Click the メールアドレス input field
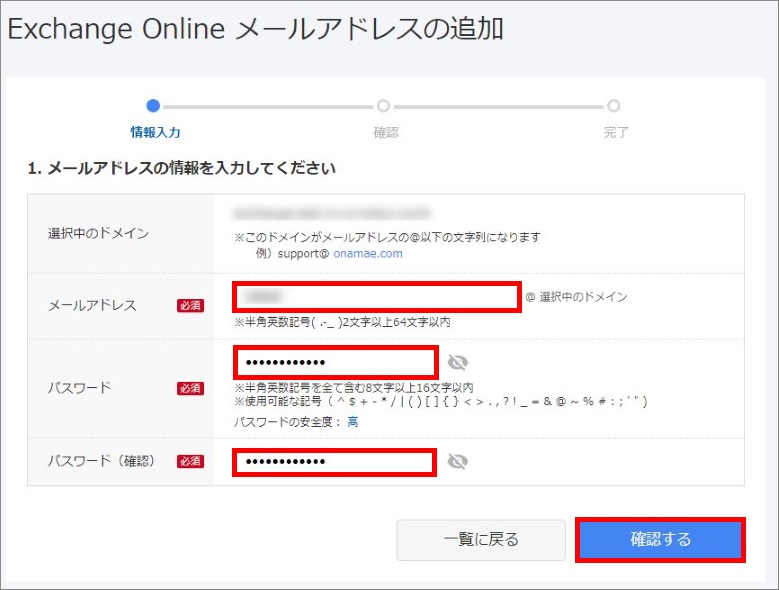The image size is (779, 590). (377, 297)
